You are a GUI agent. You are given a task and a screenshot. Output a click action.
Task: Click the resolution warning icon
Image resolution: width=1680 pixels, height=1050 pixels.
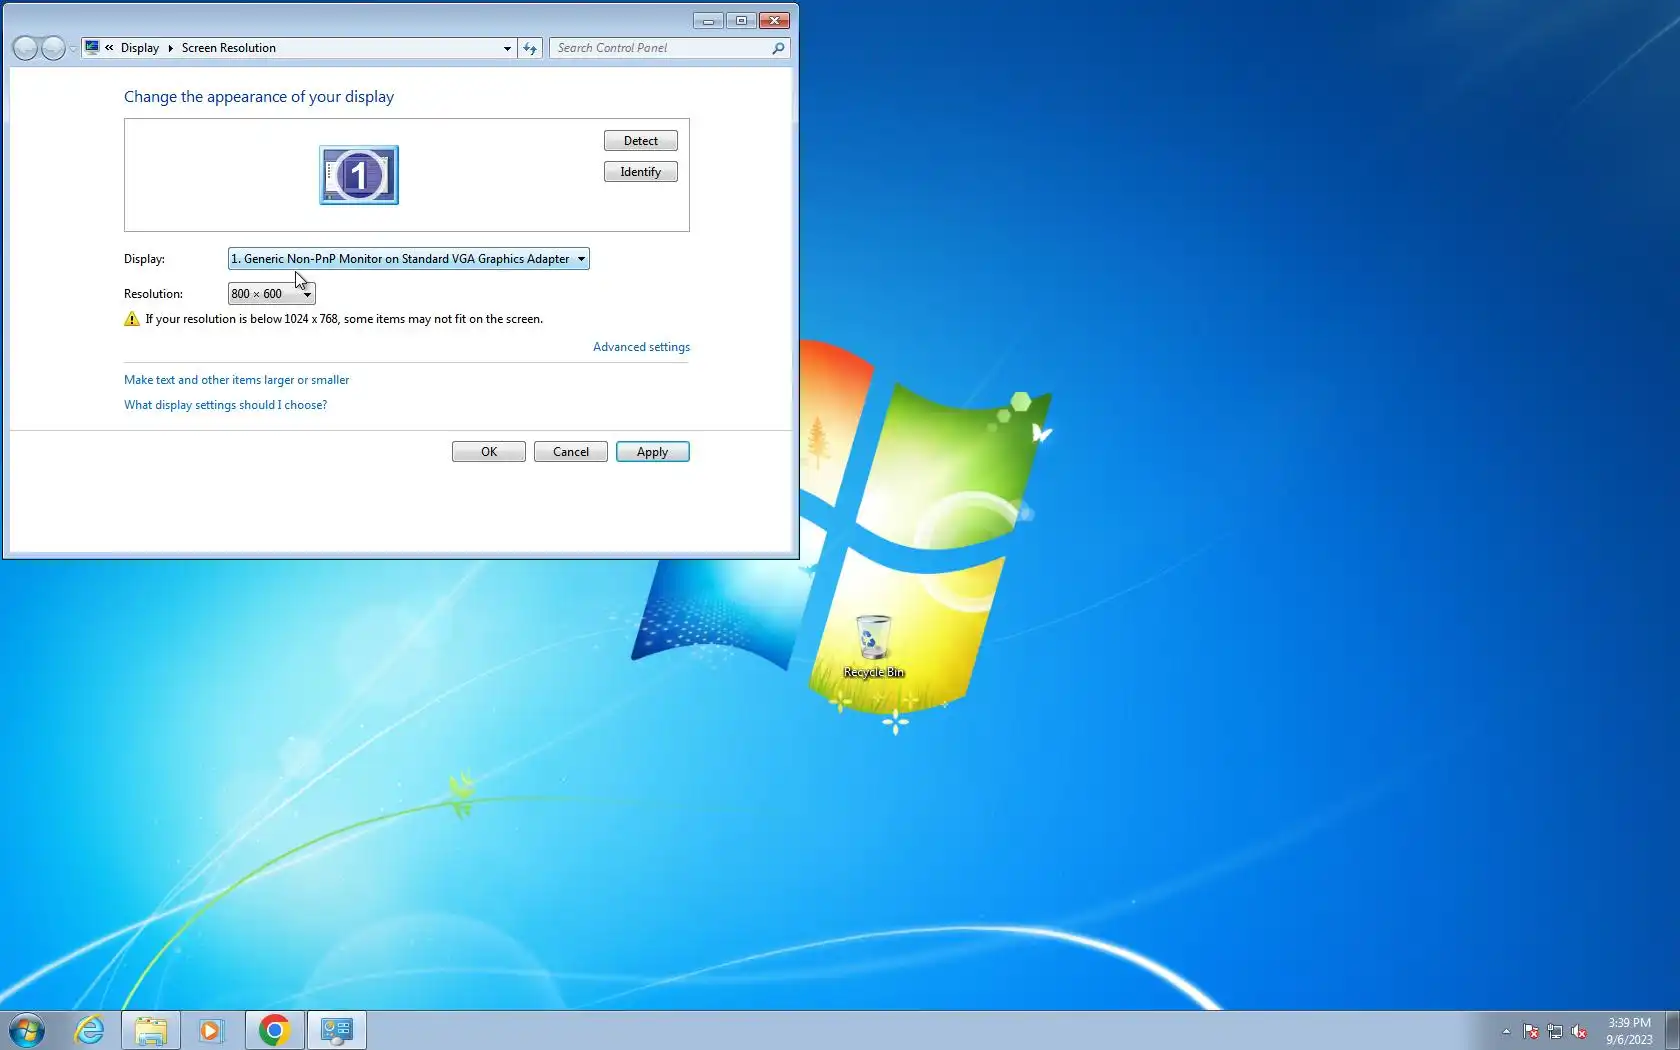[132, 319]
